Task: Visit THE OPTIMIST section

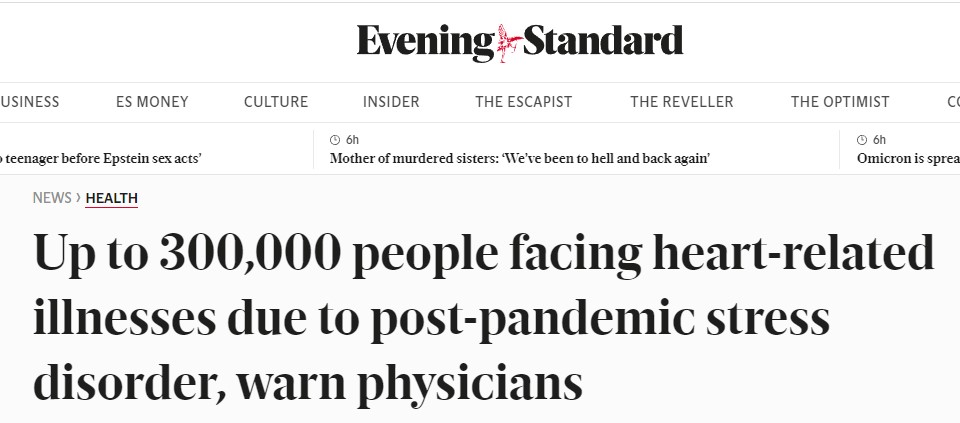Action: coord(840,102)
